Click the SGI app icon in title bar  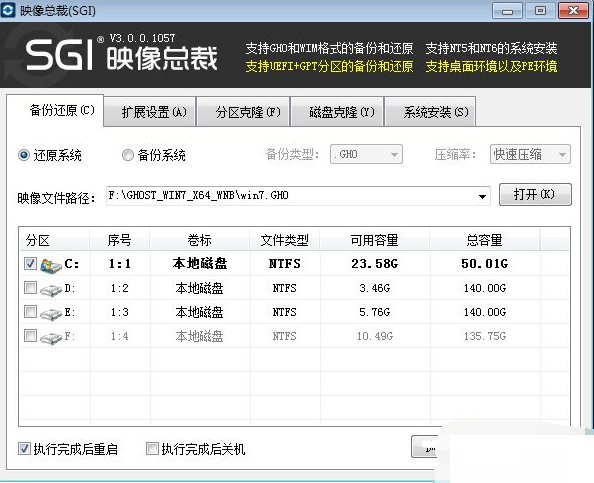[x=8, y=9]
